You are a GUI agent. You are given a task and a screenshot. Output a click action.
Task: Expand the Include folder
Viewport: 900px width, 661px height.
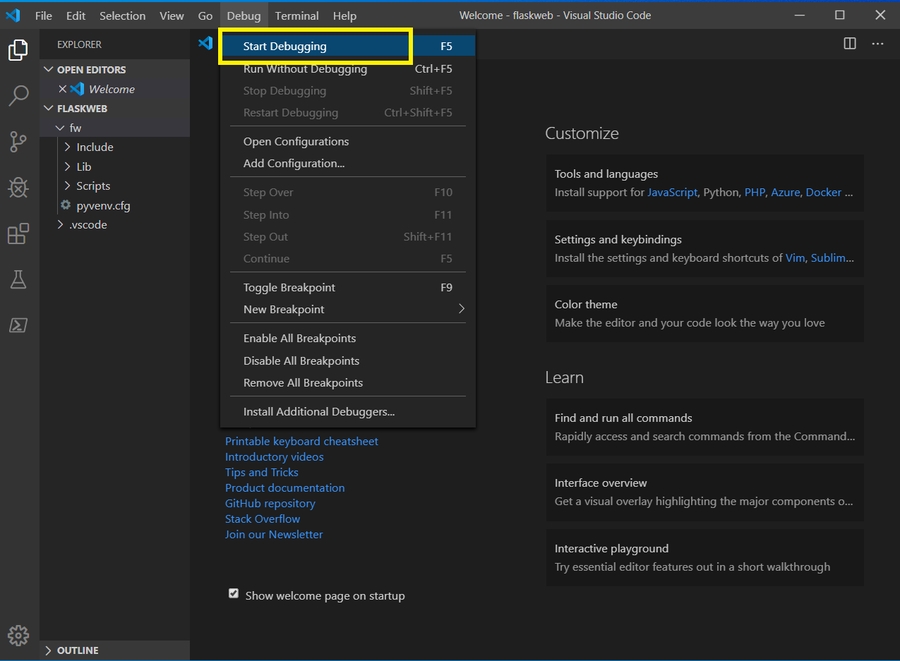pos(95,147)
